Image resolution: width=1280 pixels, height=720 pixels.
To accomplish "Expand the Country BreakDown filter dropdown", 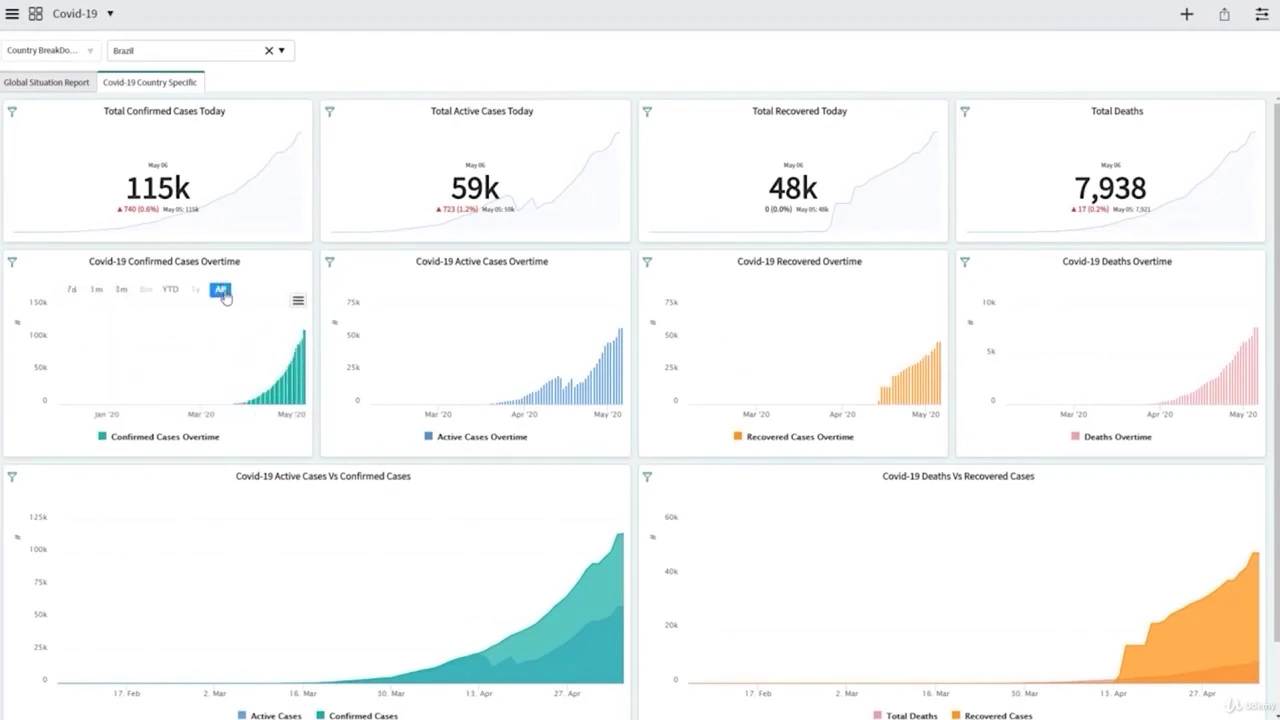I will tap(89, 50).
